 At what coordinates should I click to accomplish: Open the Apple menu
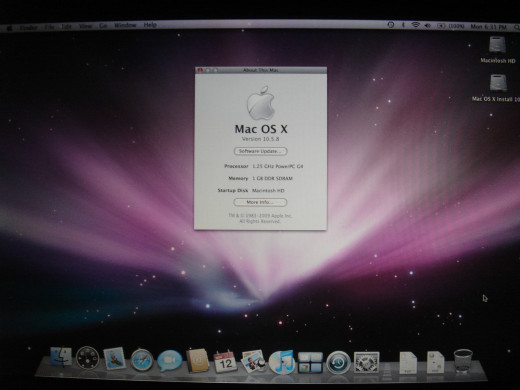9,28
